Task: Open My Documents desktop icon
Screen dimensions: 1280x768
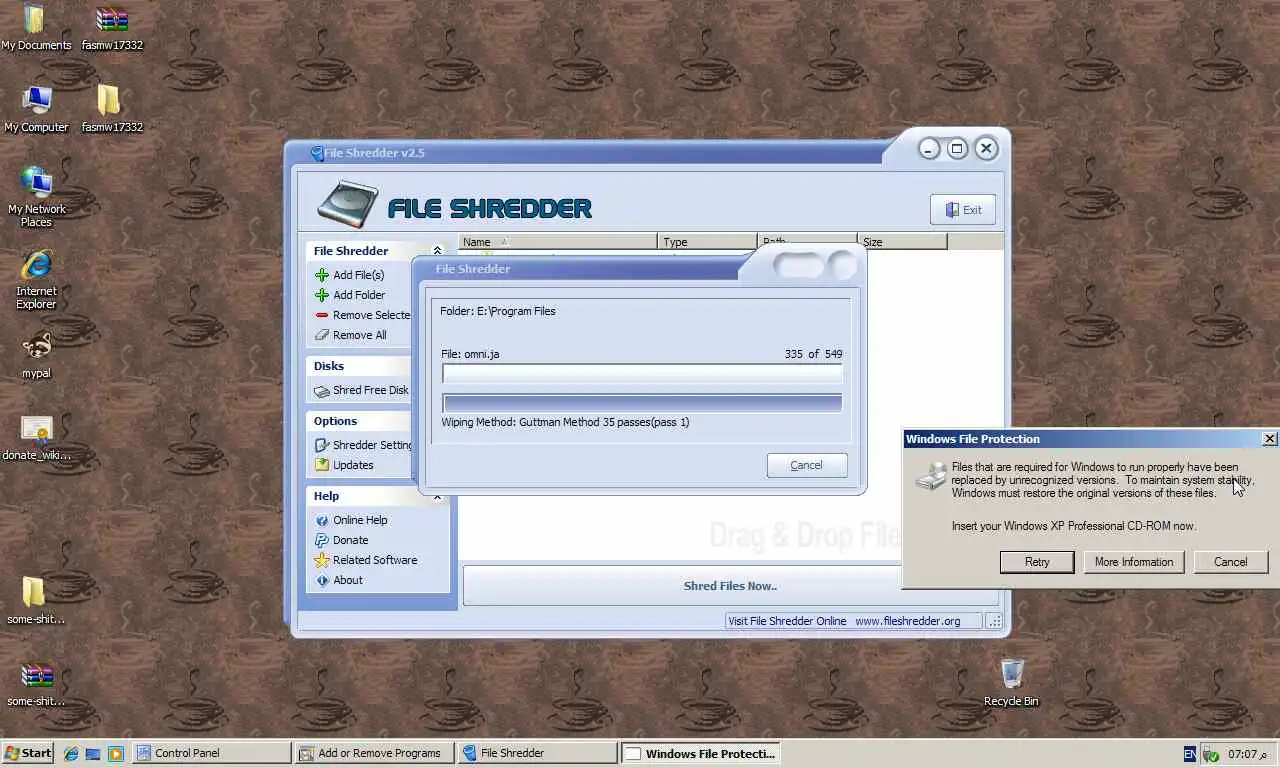Action: point(36,28)
